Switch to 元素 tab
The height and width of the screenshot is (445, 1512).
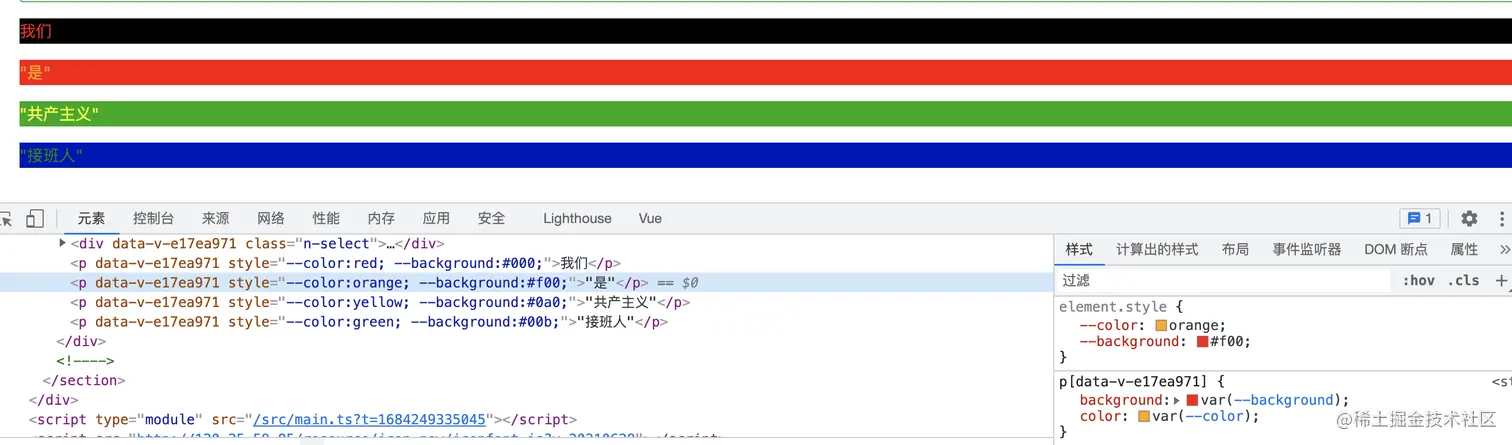[92, 218]
